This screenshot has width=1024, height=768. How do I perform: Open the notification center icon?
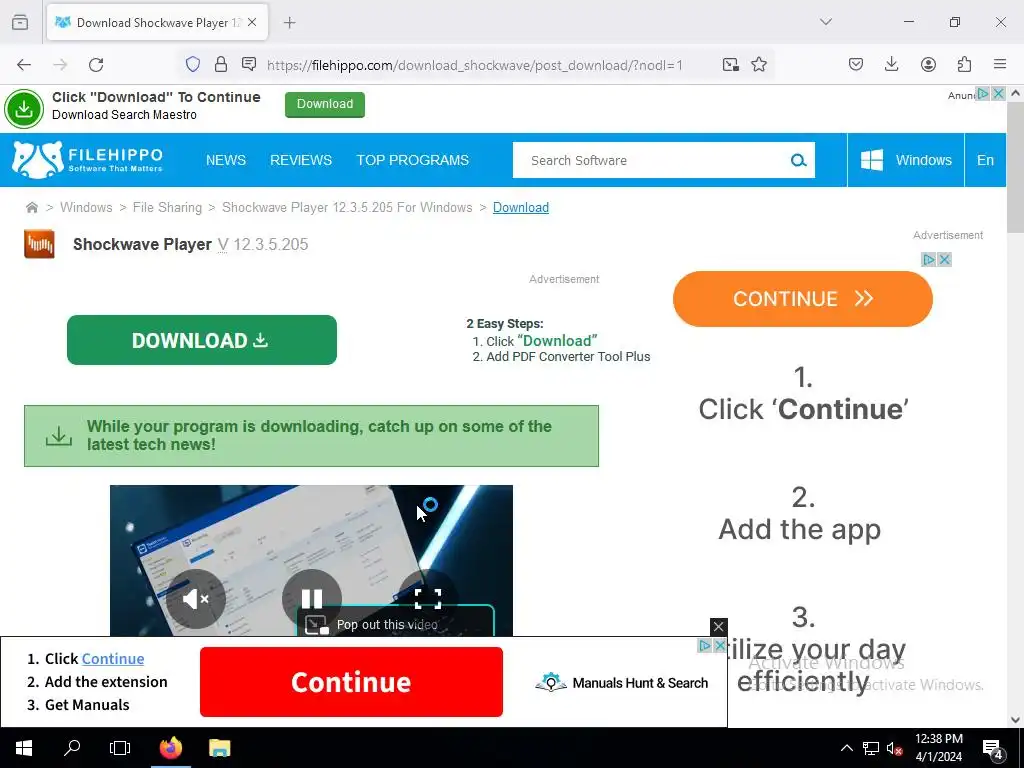click(992, 748)
